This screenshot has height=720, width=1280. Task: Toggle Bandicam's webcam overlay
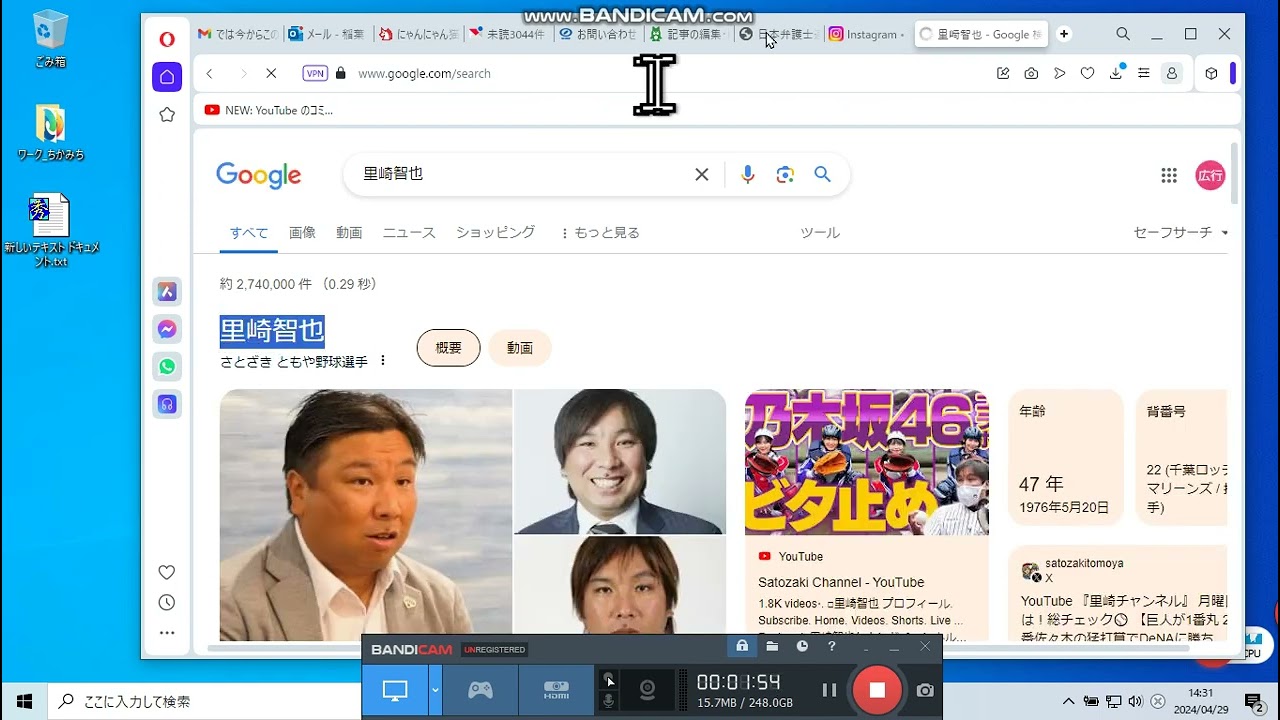pos(647,689)
